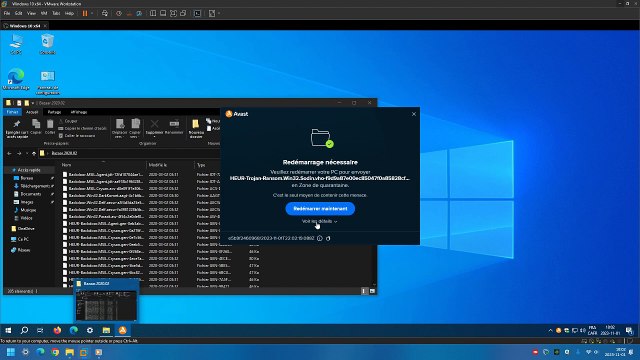Open the Microsoft Edge desktop shortcut
The image size is (640, 360).
(x=16, y=80)
